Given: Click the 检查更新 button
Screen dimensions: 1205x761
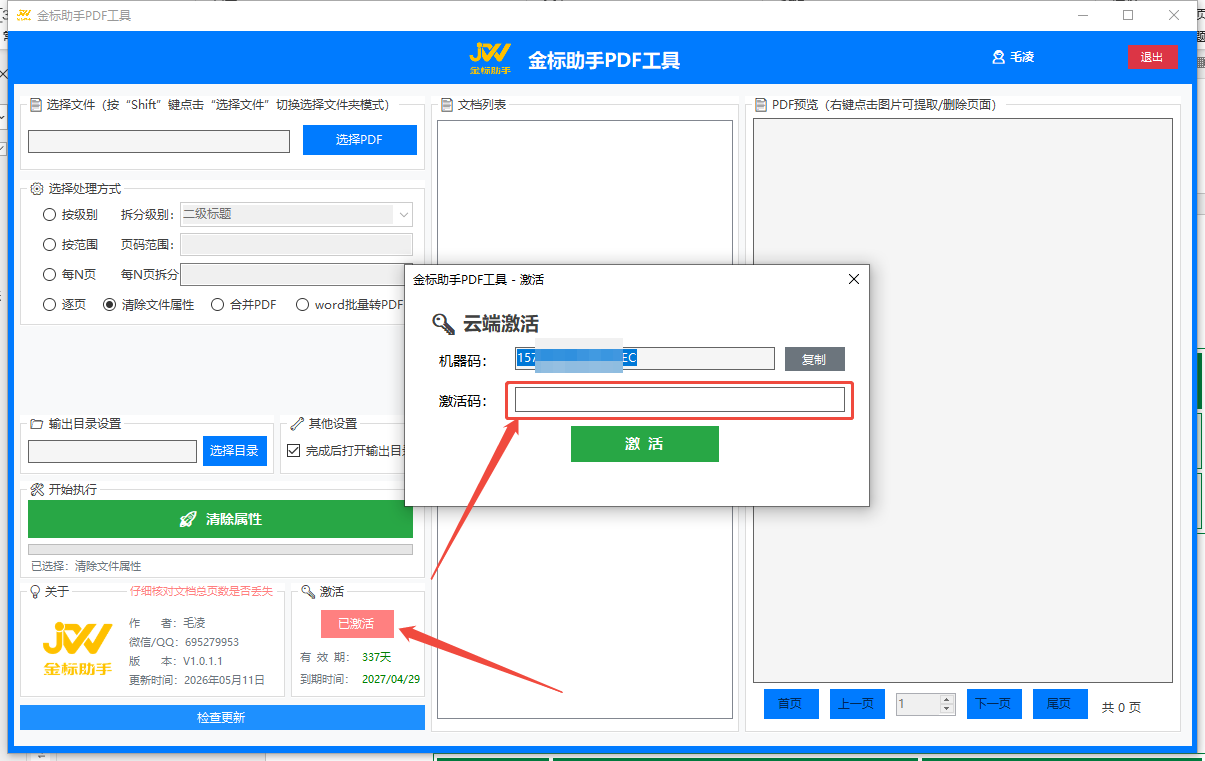Looking at the screenshot, I should click(x=222, y=717).
